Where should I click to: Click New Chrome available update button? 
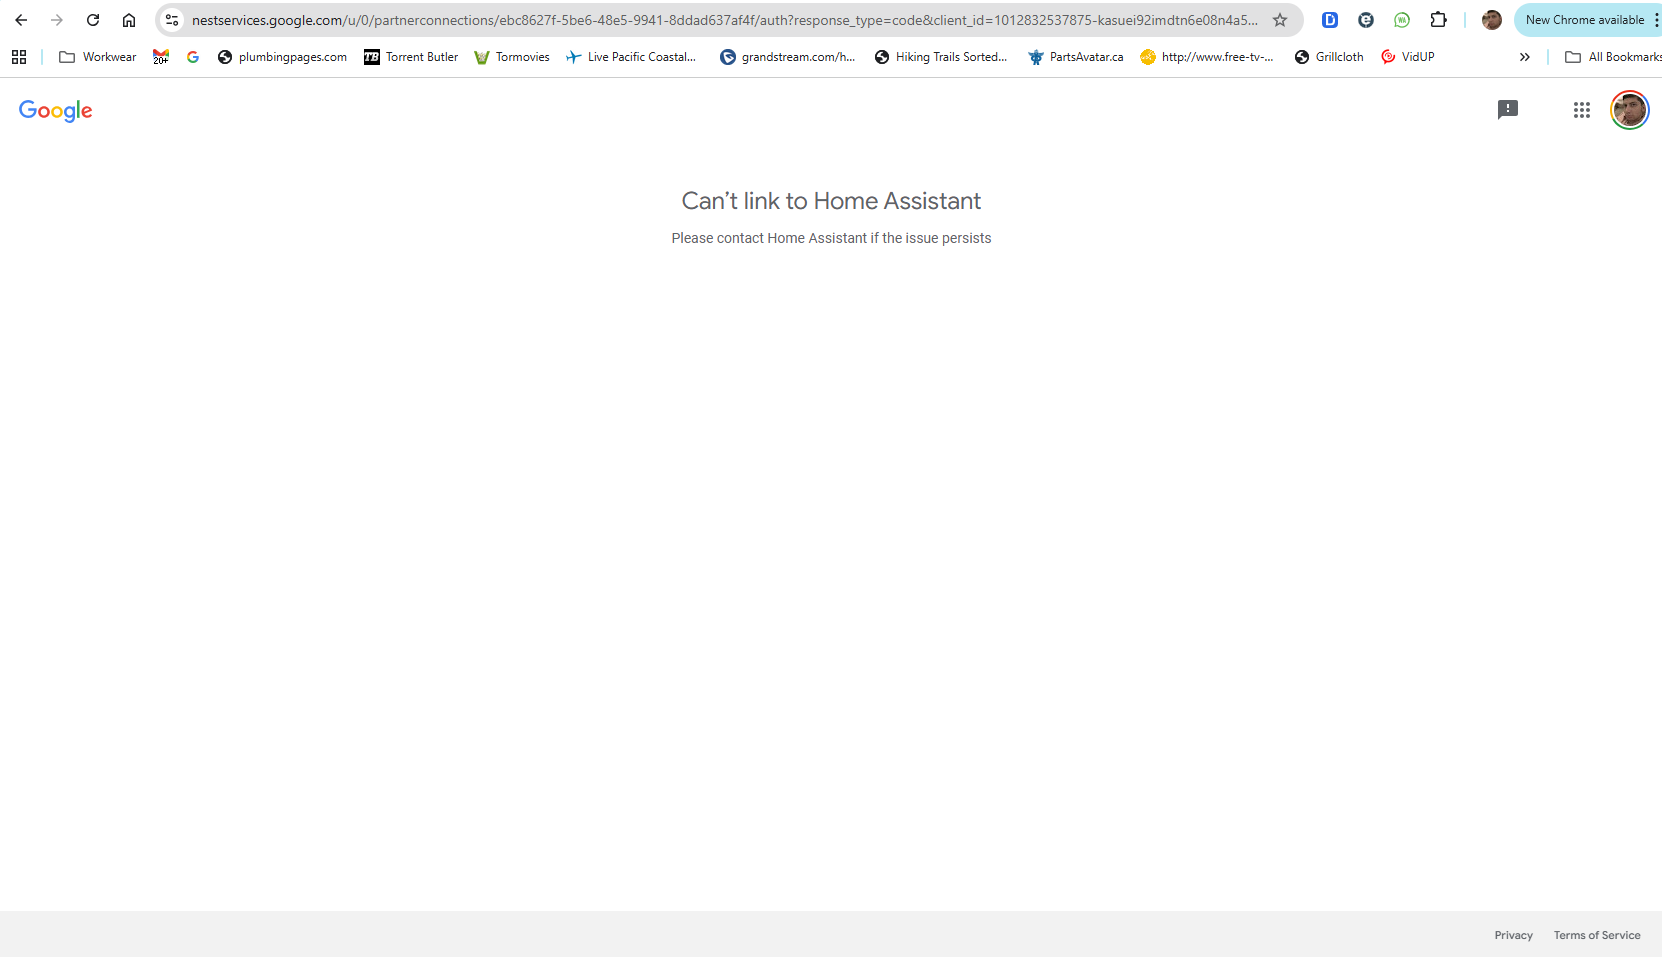tap(1584, 20)
